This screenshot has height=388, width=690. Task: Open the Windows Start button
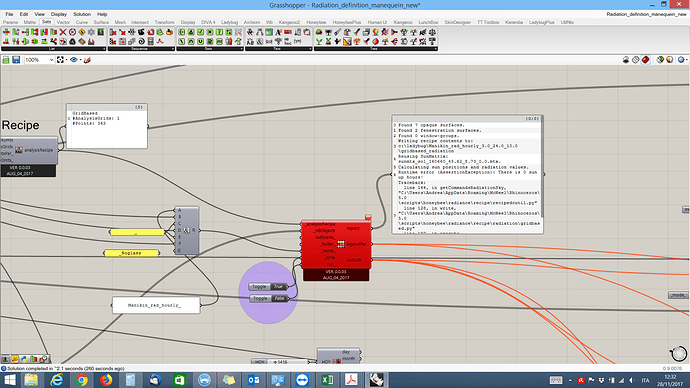(10, 380)
